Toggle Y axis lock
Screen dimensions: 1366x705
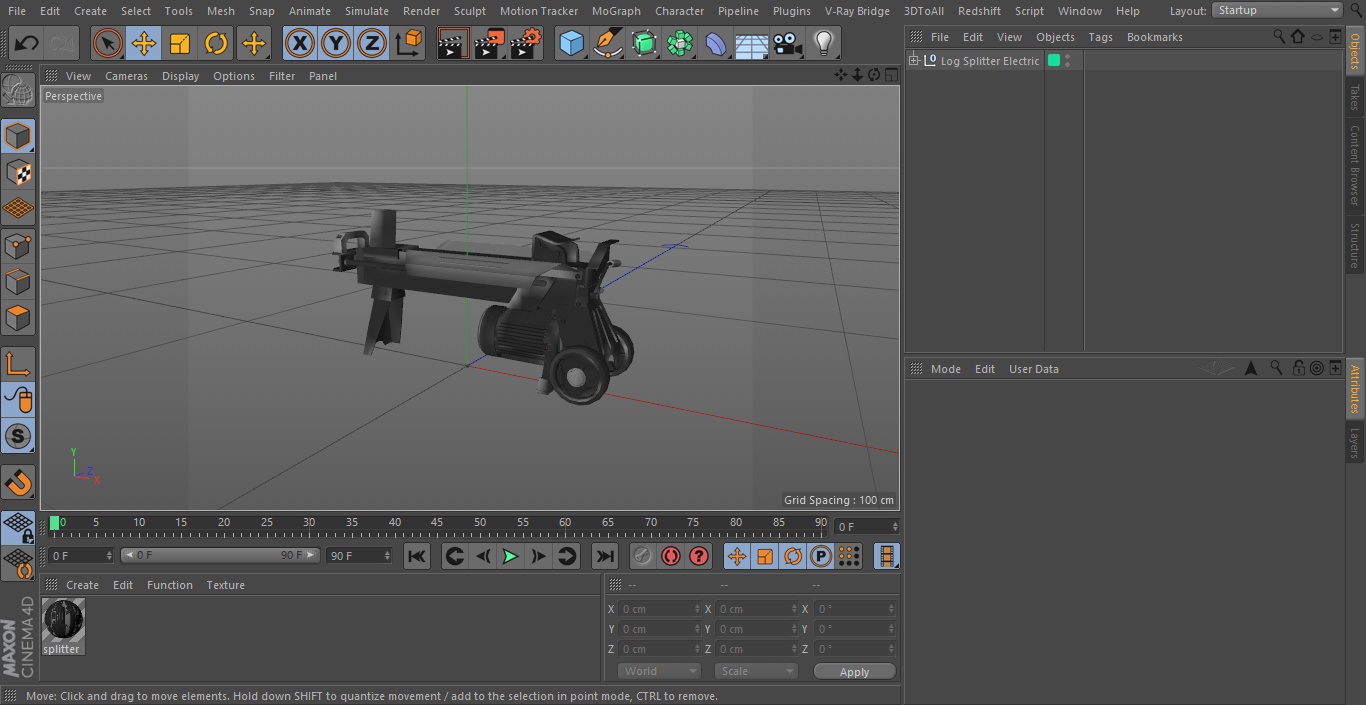click(335, 43)
